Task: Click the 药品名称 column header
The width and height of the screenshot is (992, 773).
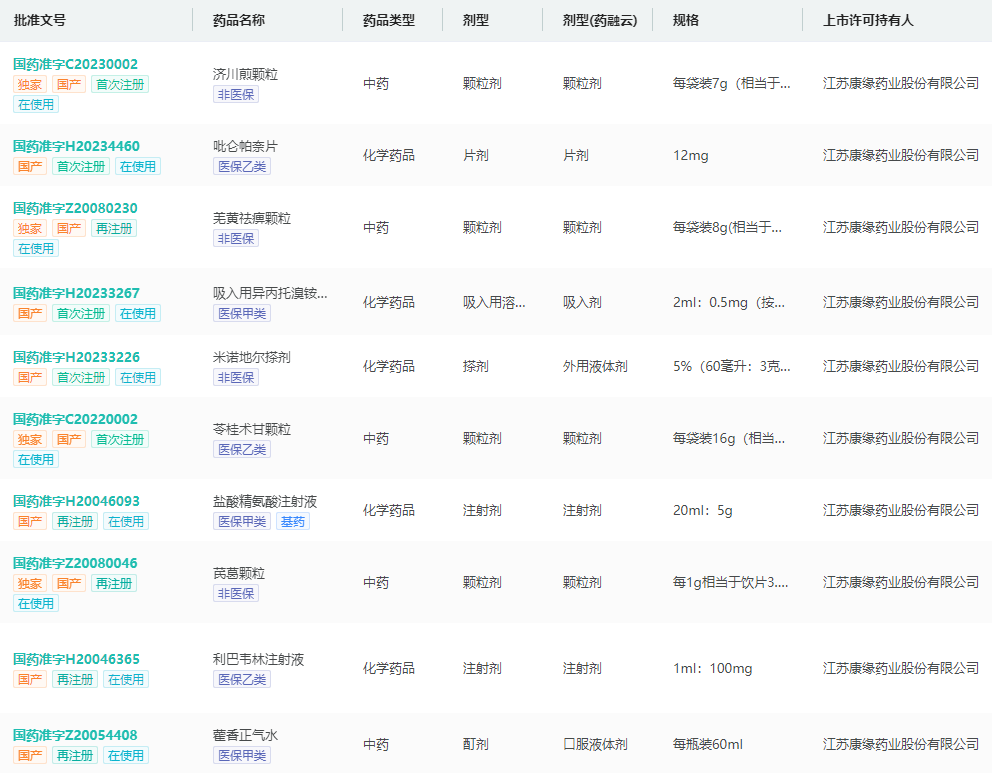Action: (x=239, y=20)
